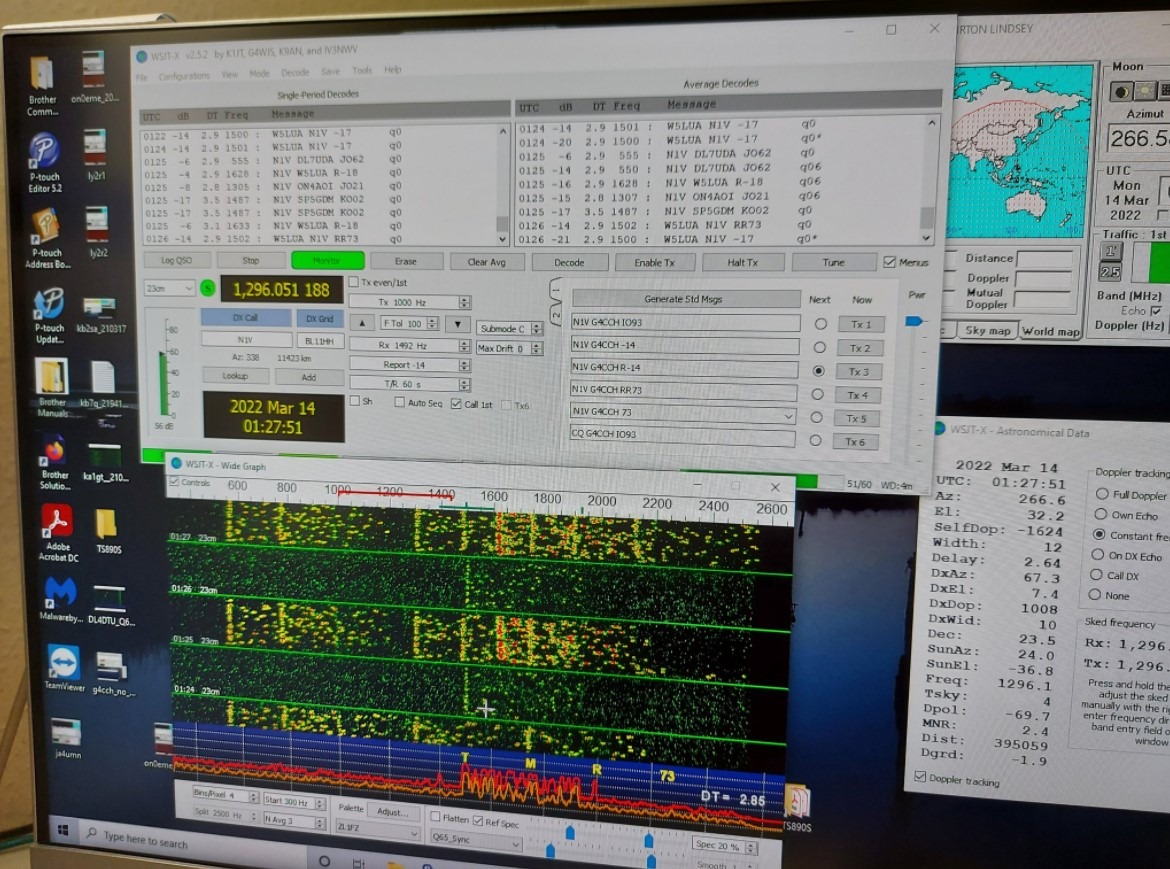Launch Adobe Acrobat DC from desktop

point(58,532)
